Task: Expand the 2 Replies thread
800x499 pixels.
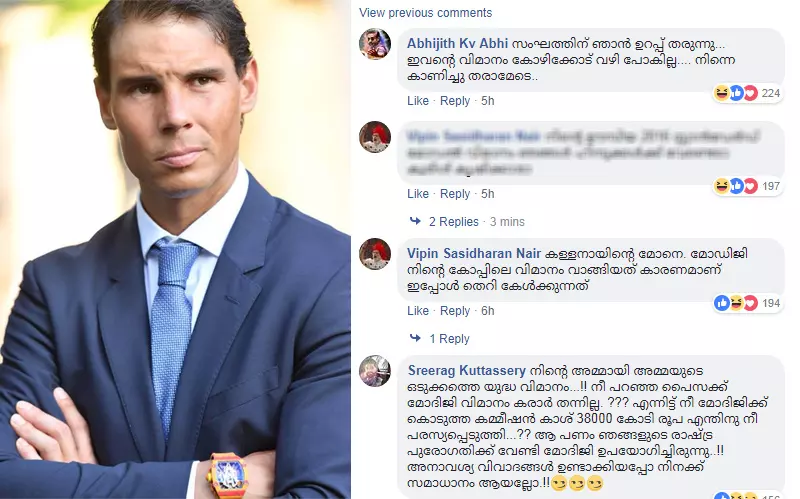Action: [454, 221]
